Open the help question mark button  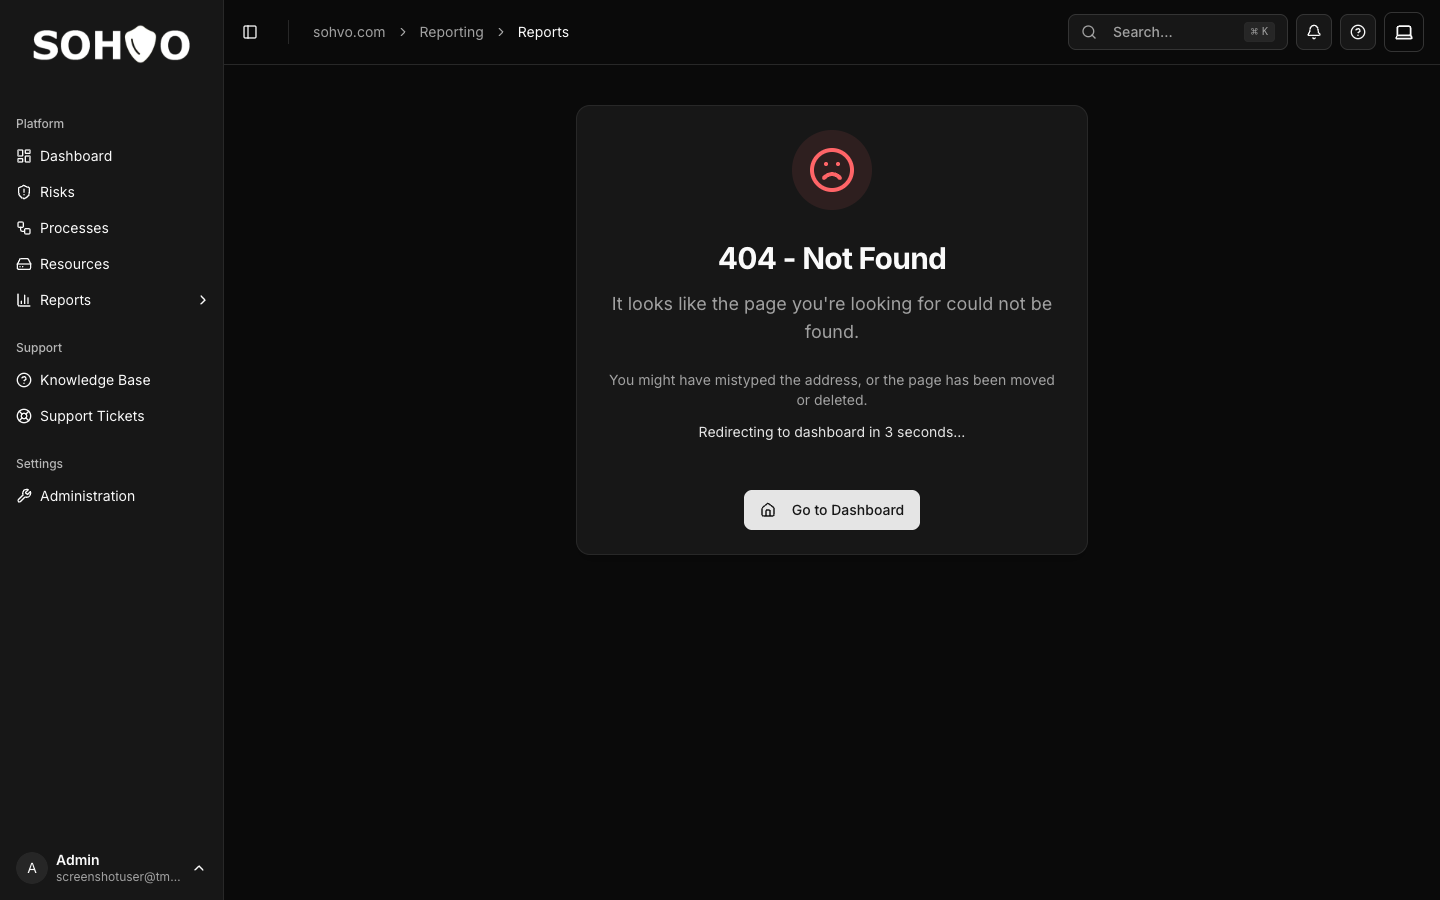click(x=1358, y=32)
